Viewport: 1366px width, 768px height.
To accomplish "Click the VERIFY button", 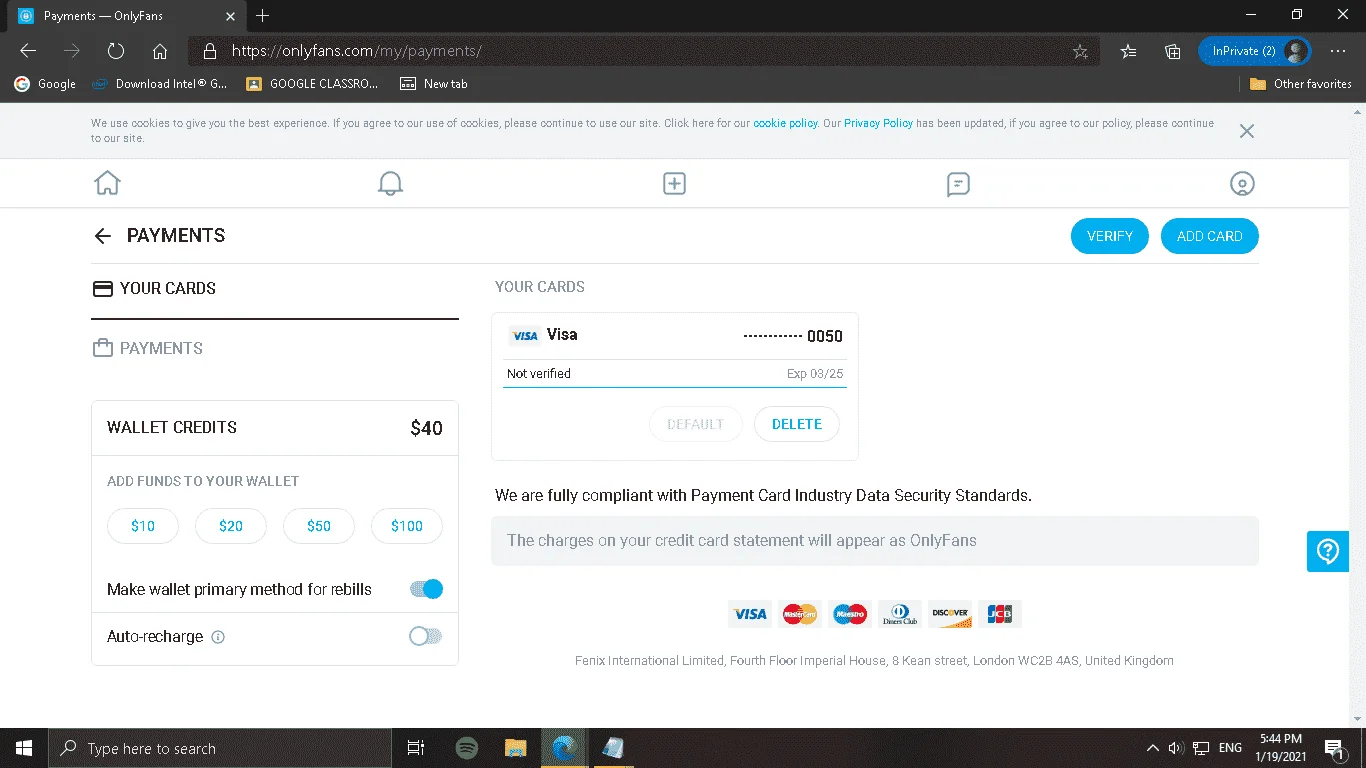I will (1110, 236).
